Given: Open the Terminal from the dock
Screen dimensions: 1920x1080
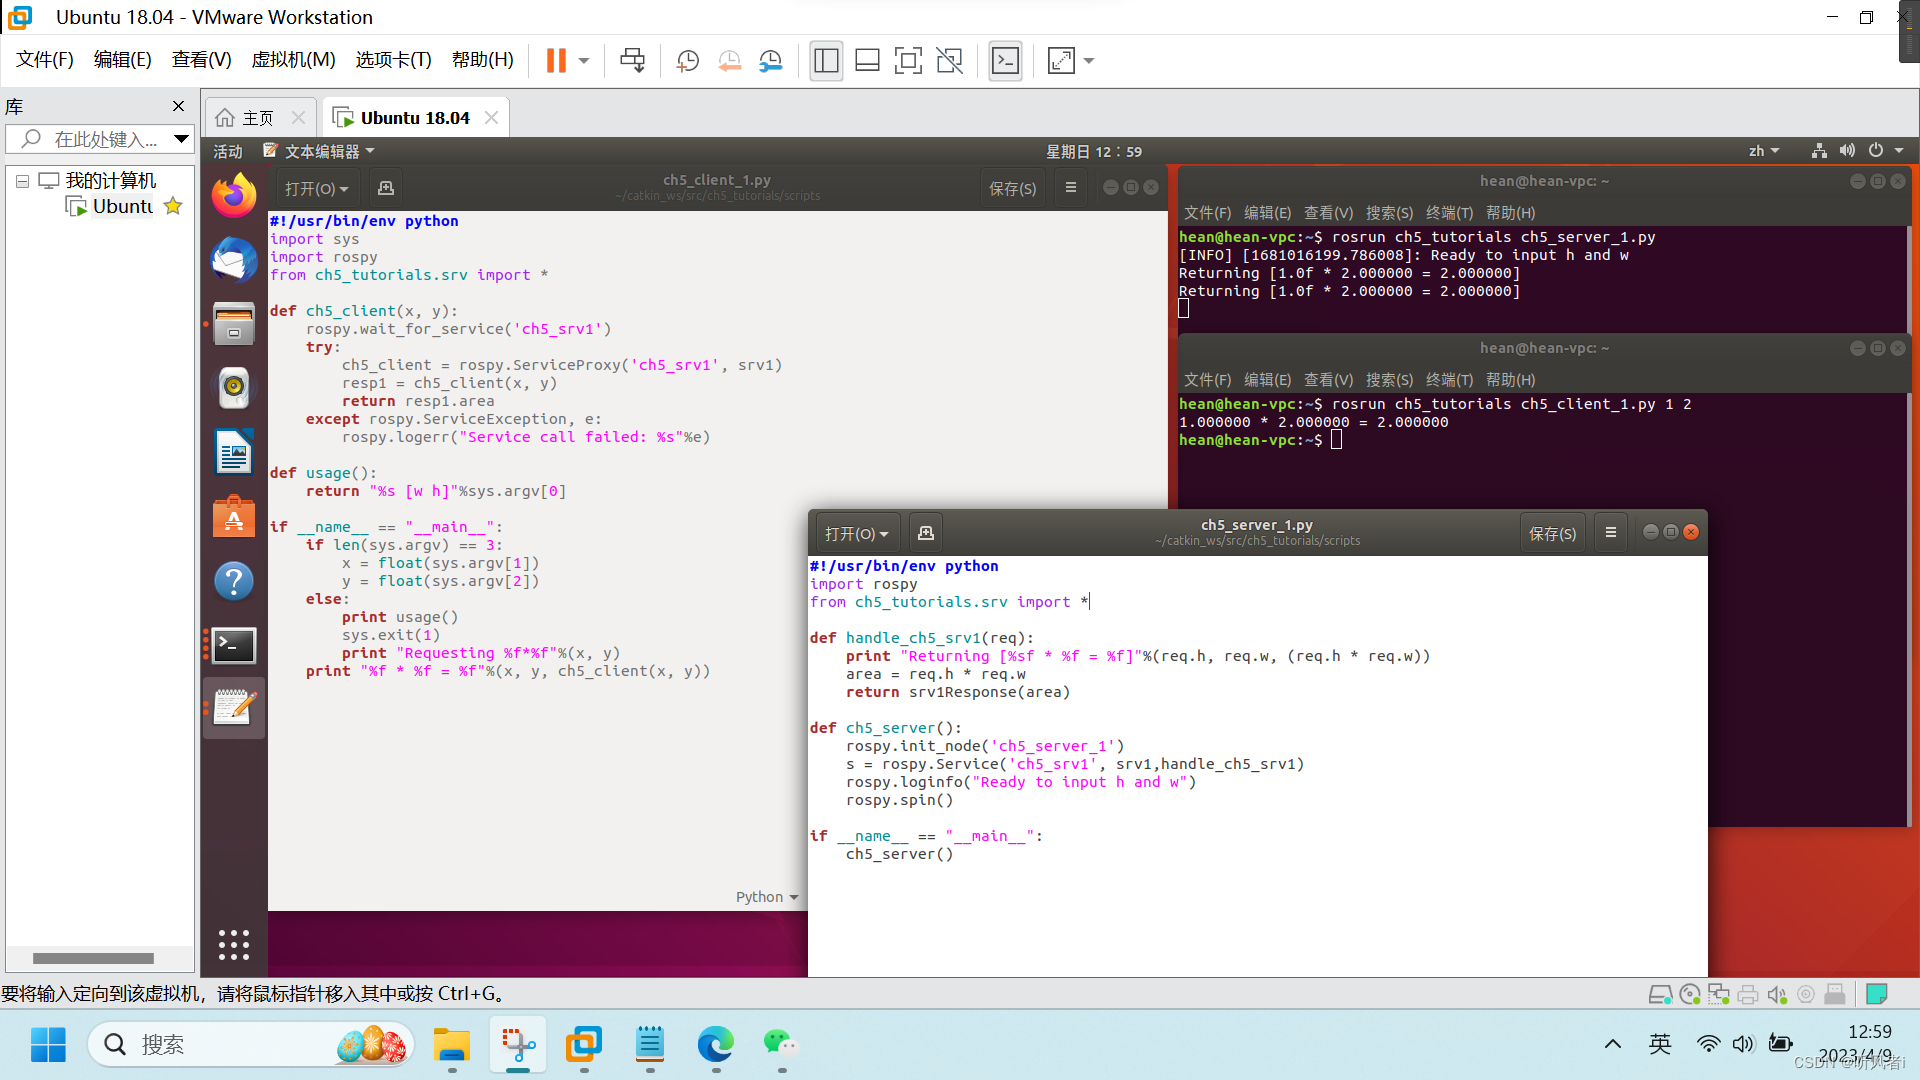Looking at the screenshot, I should click(x=234, y=646).
